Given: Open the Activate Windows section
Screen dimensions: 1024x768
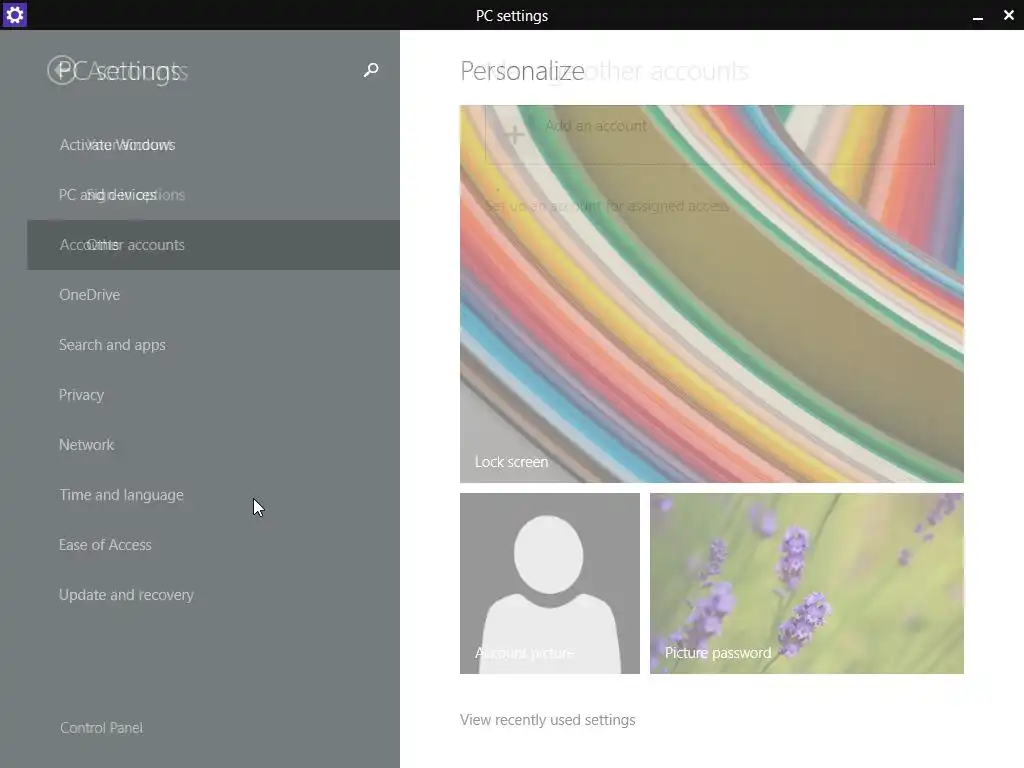Looking at the screenshot, I should 117,145.
